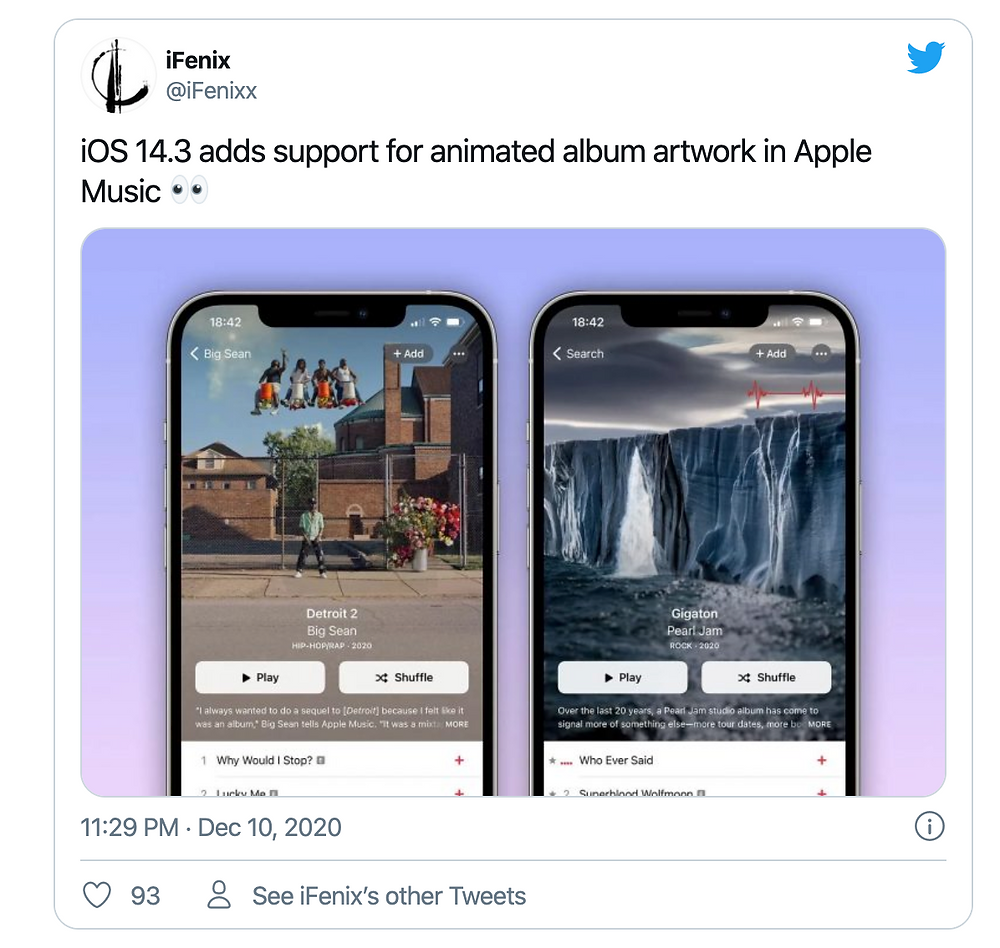Tap plus icon next to Who Ever Said
The height and width of the screenshot is (948, 1000).
click(x=821, y=760)
